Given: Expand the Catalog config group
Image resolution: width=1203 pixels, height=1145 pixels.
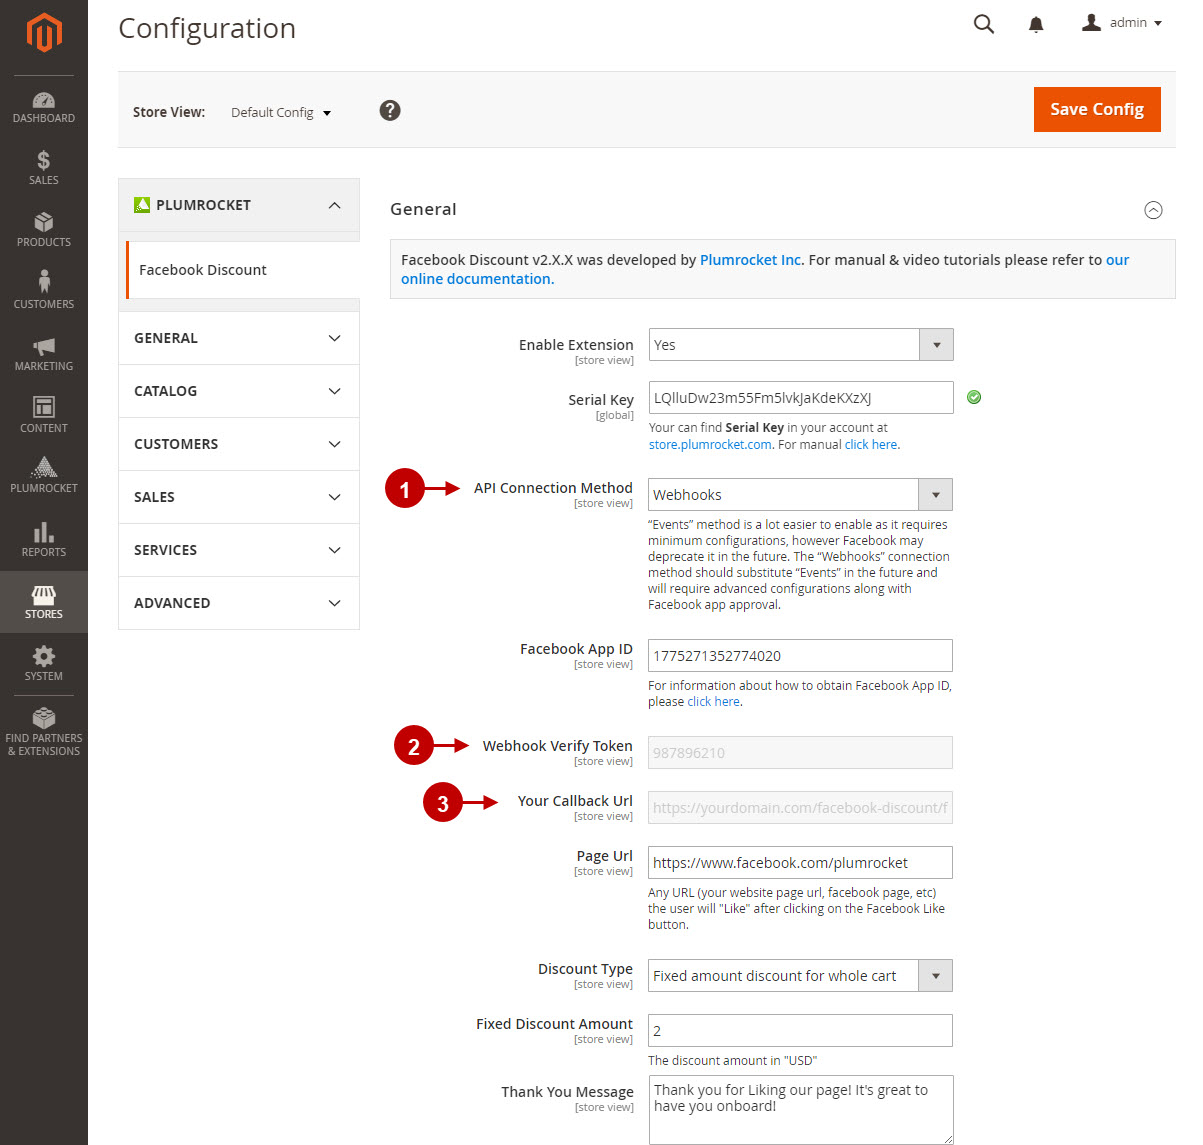Looking at the screenshot, I should pyautogui.click(x=239, y=391).
